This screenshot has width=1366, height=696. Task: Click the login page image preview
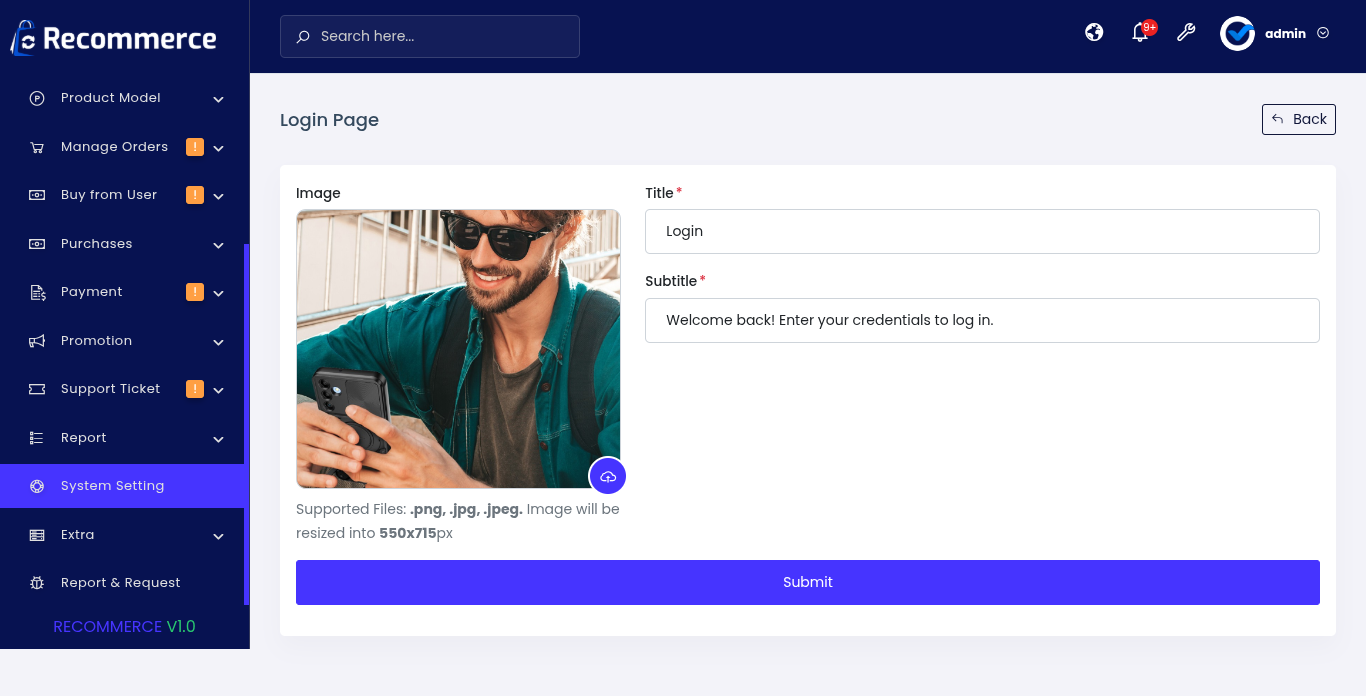(x=458, y=348)
